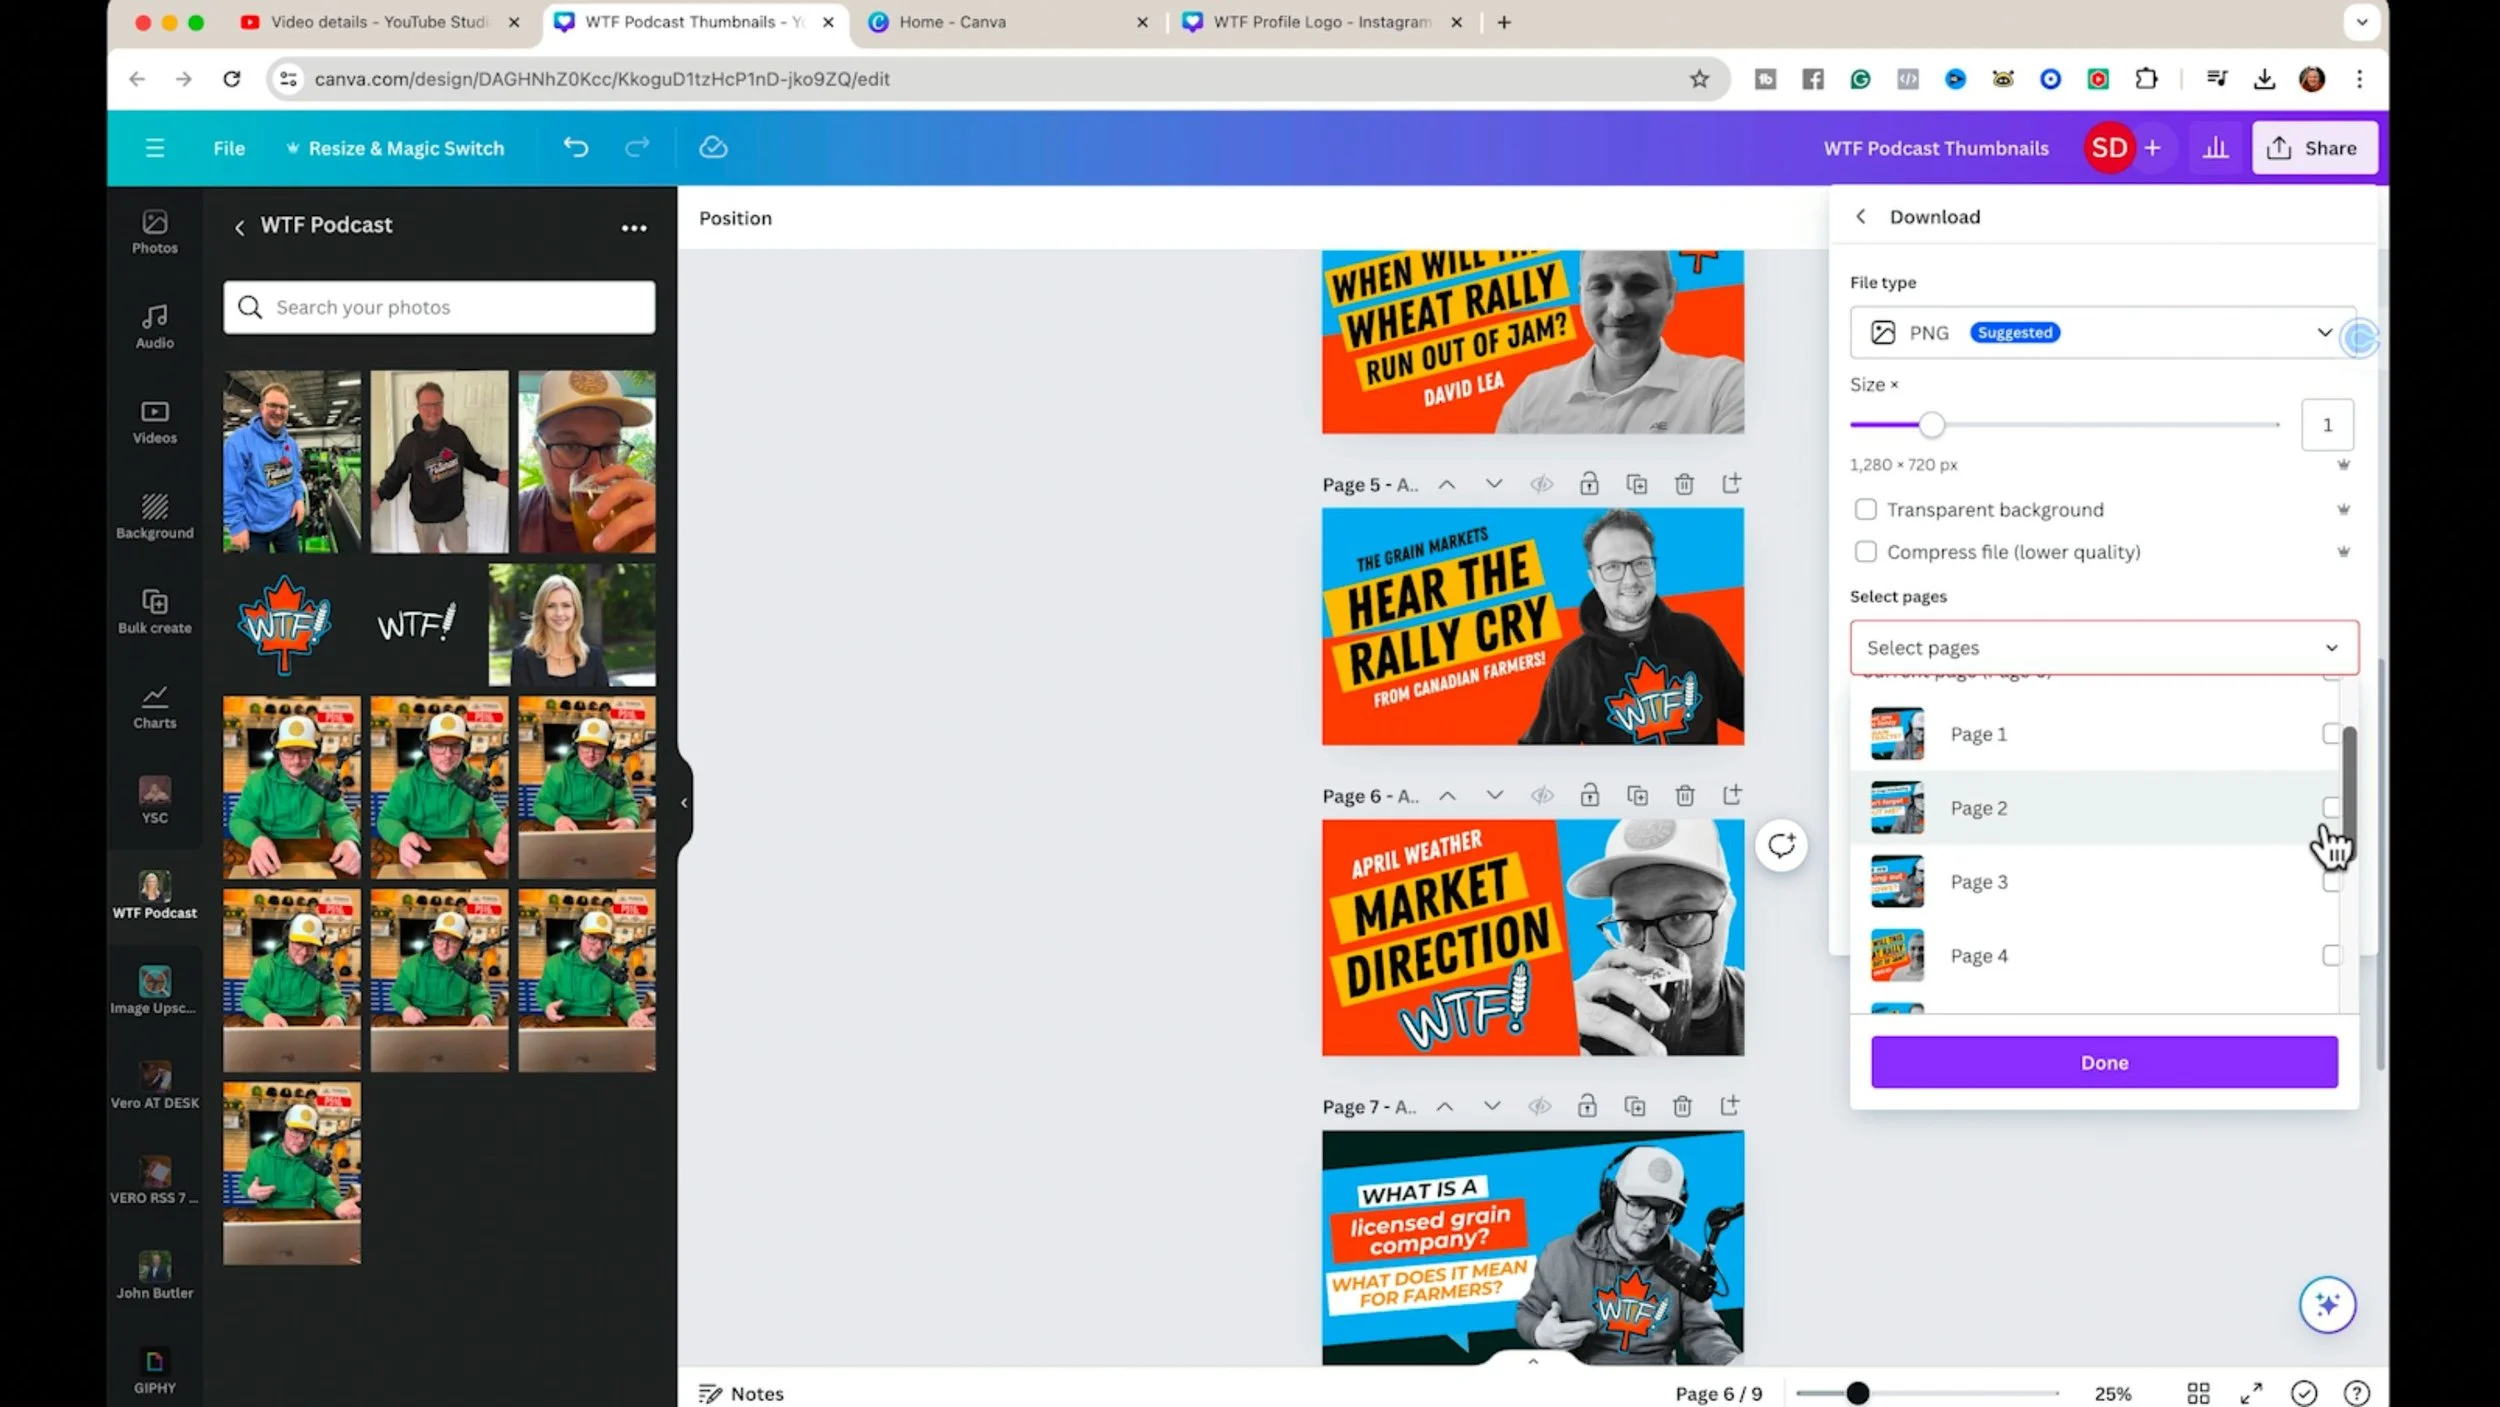Move Page 6 down with chevron
The width and height of the screenshot is (2500, 1407).
[x=1494, y=796]
